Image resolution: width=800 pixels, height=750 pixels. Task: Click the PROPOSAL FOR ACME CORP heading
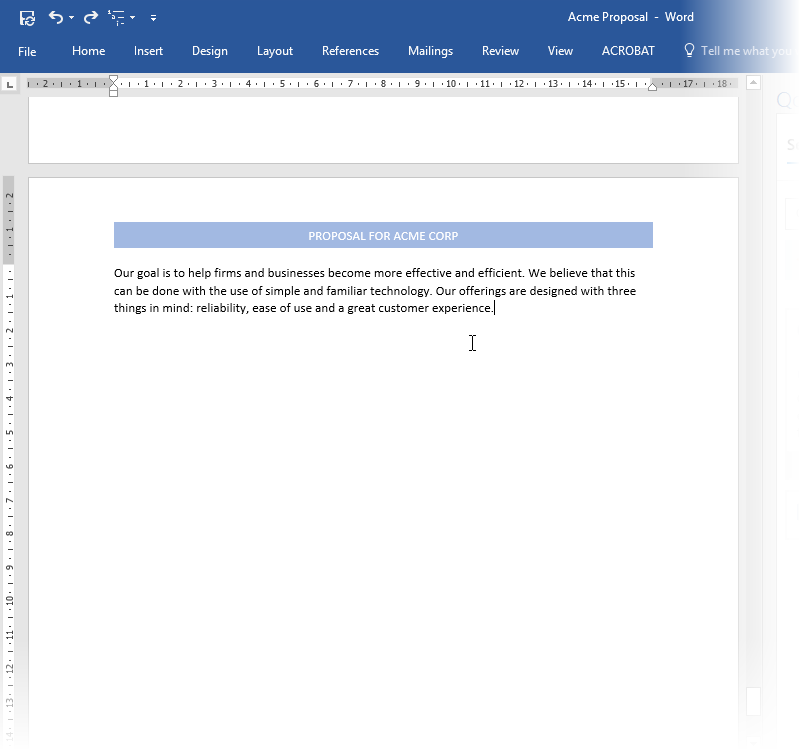click(x=383, y=236)
